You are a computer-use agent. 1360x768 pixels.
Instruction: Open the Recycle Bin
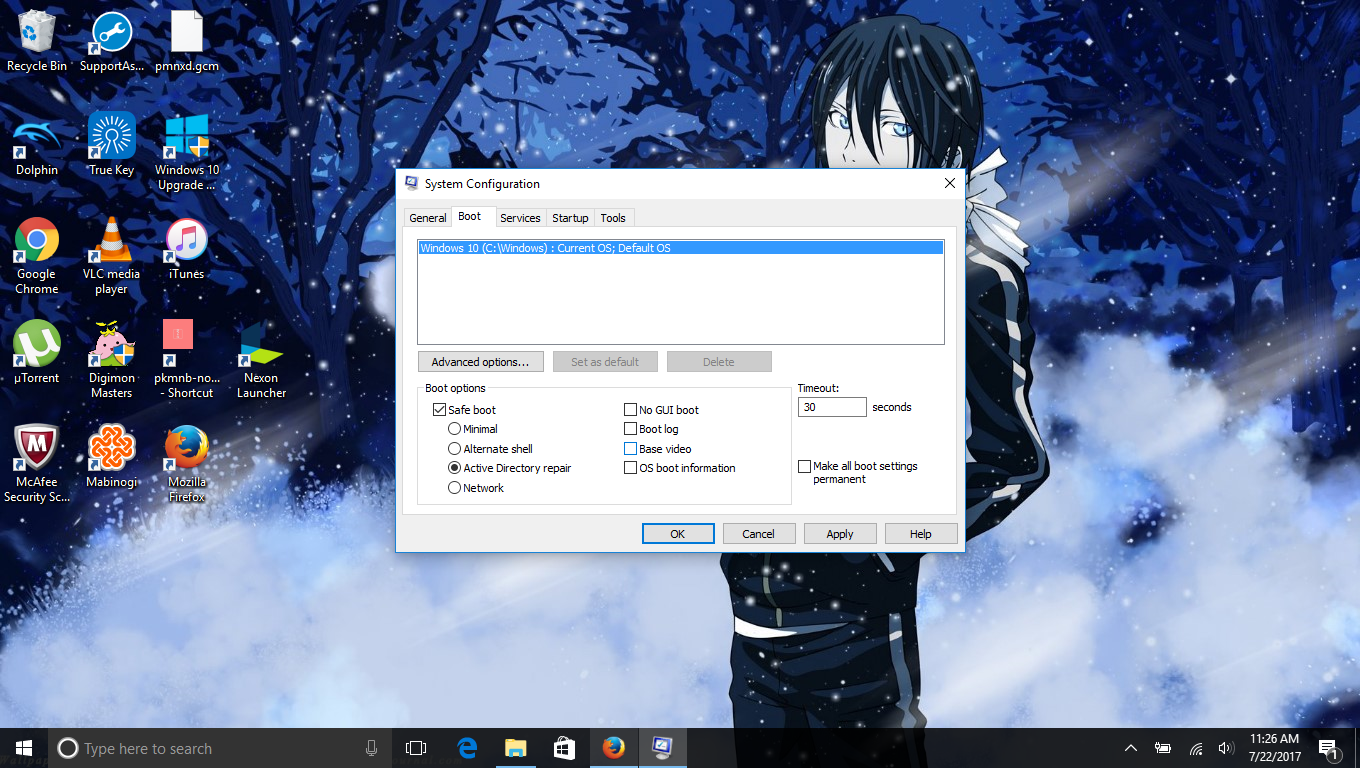pos(36,30)
